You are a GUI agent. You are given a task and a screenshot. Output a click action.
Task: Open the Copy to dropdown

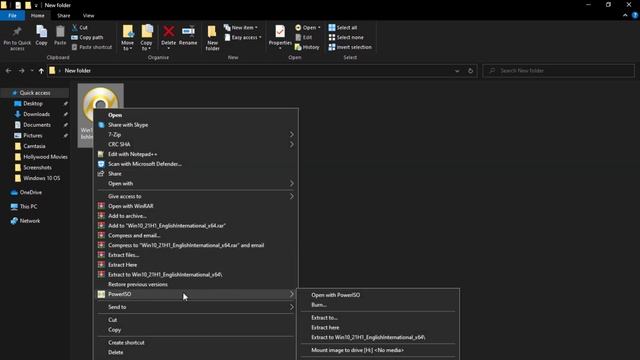click(146, 46)
